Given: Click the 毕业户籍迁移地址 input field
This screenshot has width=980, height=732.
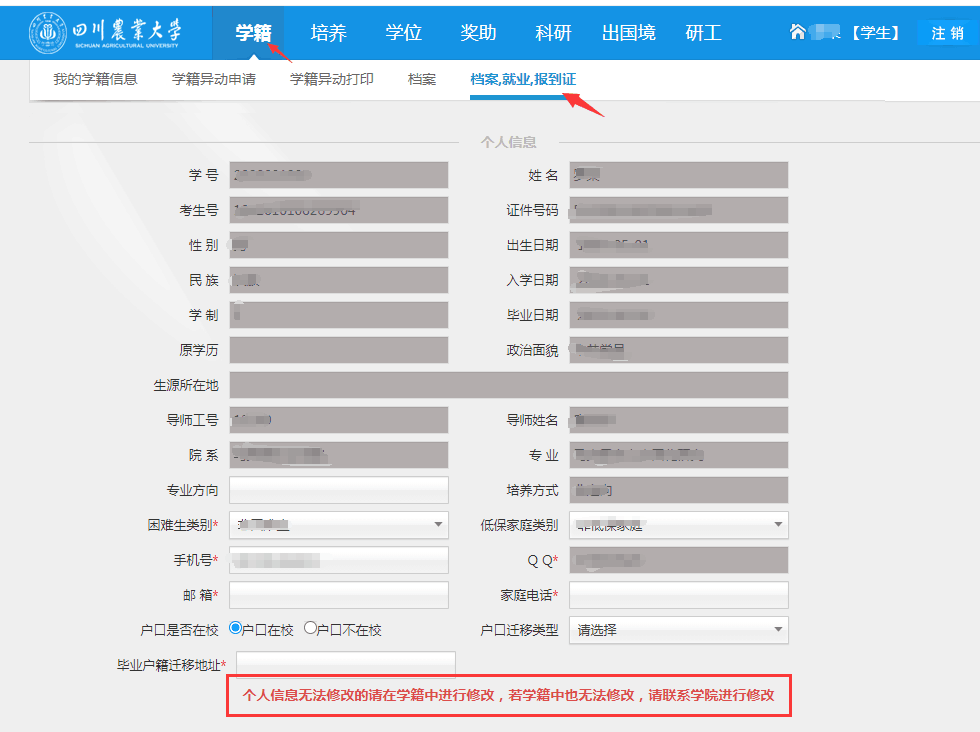Looking at the screenshot, I should point(345,665).
